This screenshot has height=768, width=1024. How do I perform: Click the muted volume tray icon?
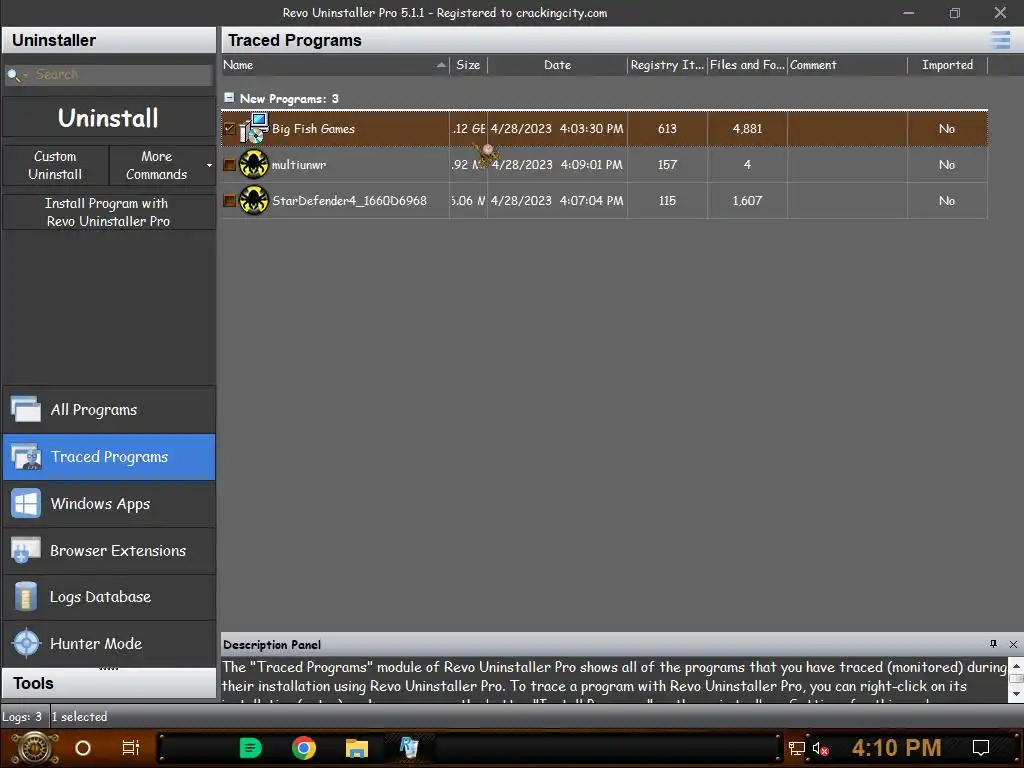pos(820,748)
